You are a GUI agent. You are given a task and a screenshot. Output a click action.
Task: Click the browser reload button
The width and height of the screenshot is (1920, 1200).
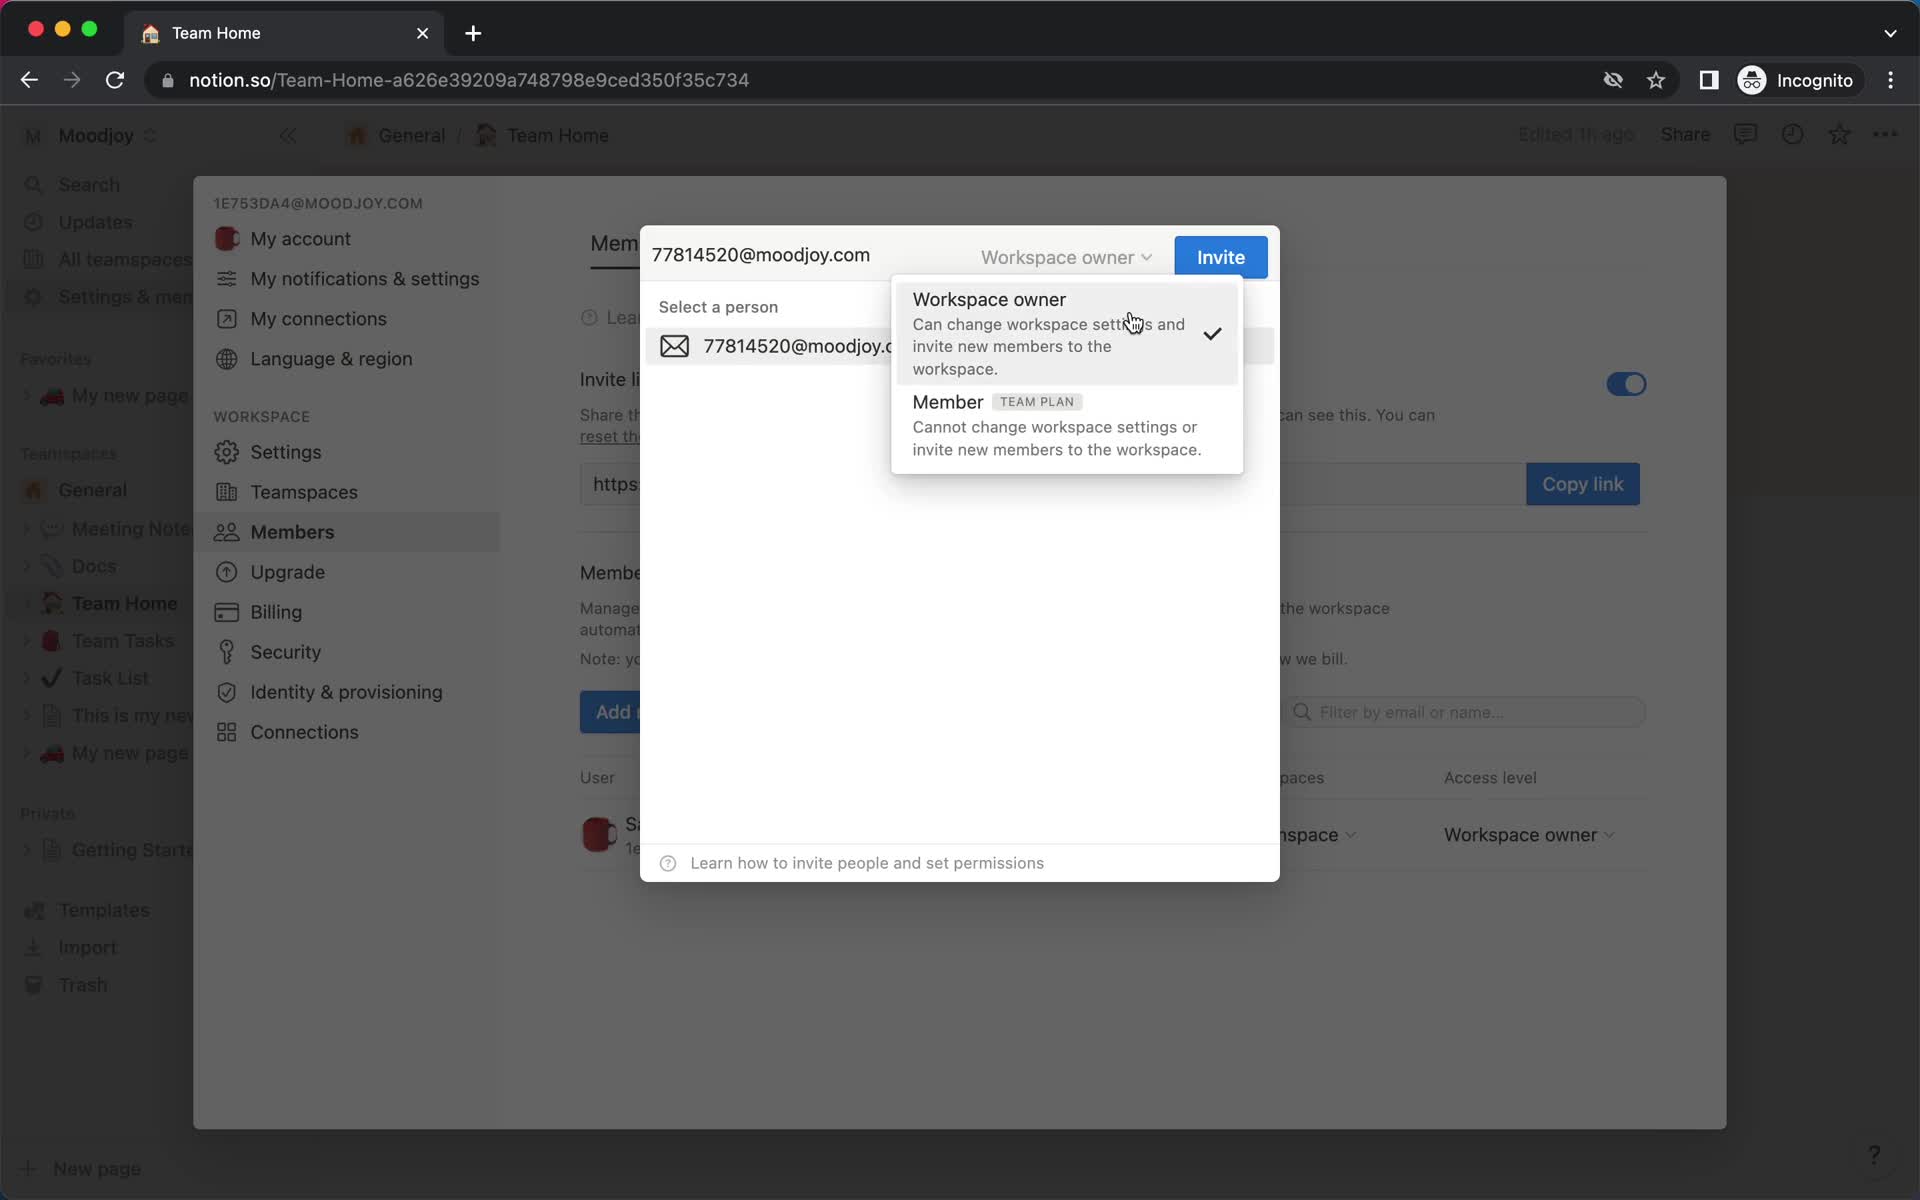click(x=115, y=80)
